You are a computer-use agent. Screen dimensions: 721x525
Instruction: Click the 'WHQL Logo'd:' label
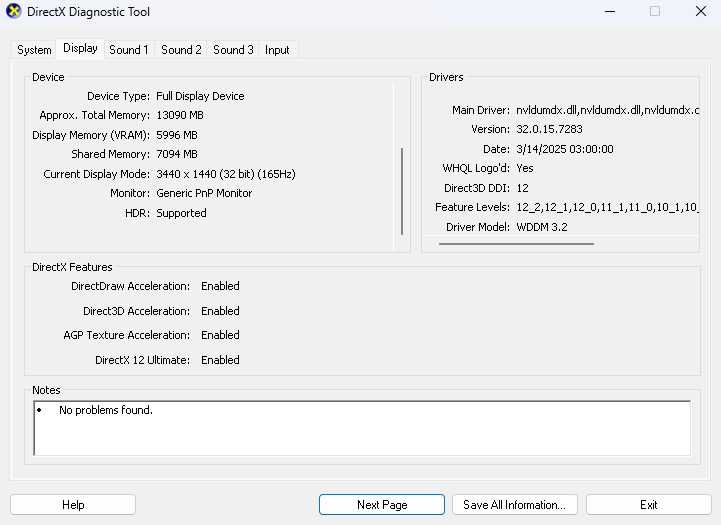476,168
